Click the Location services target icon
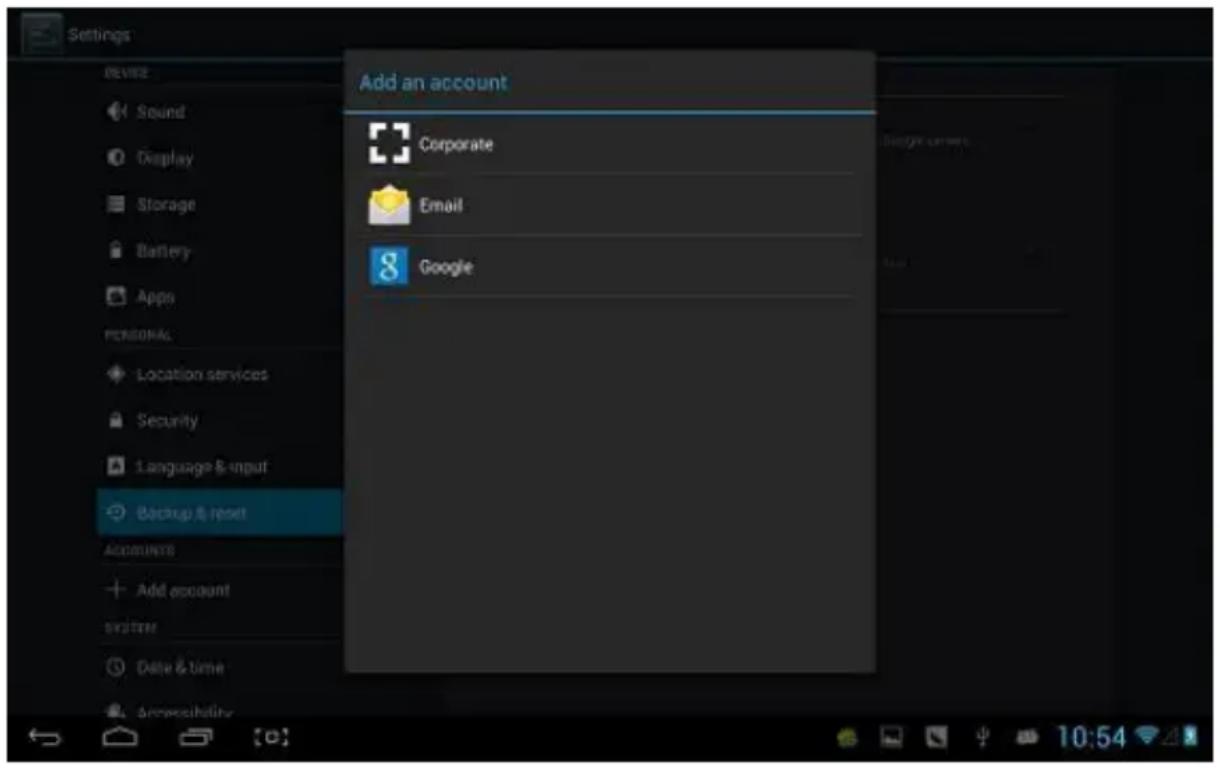1220x768 pixels. 116,374
